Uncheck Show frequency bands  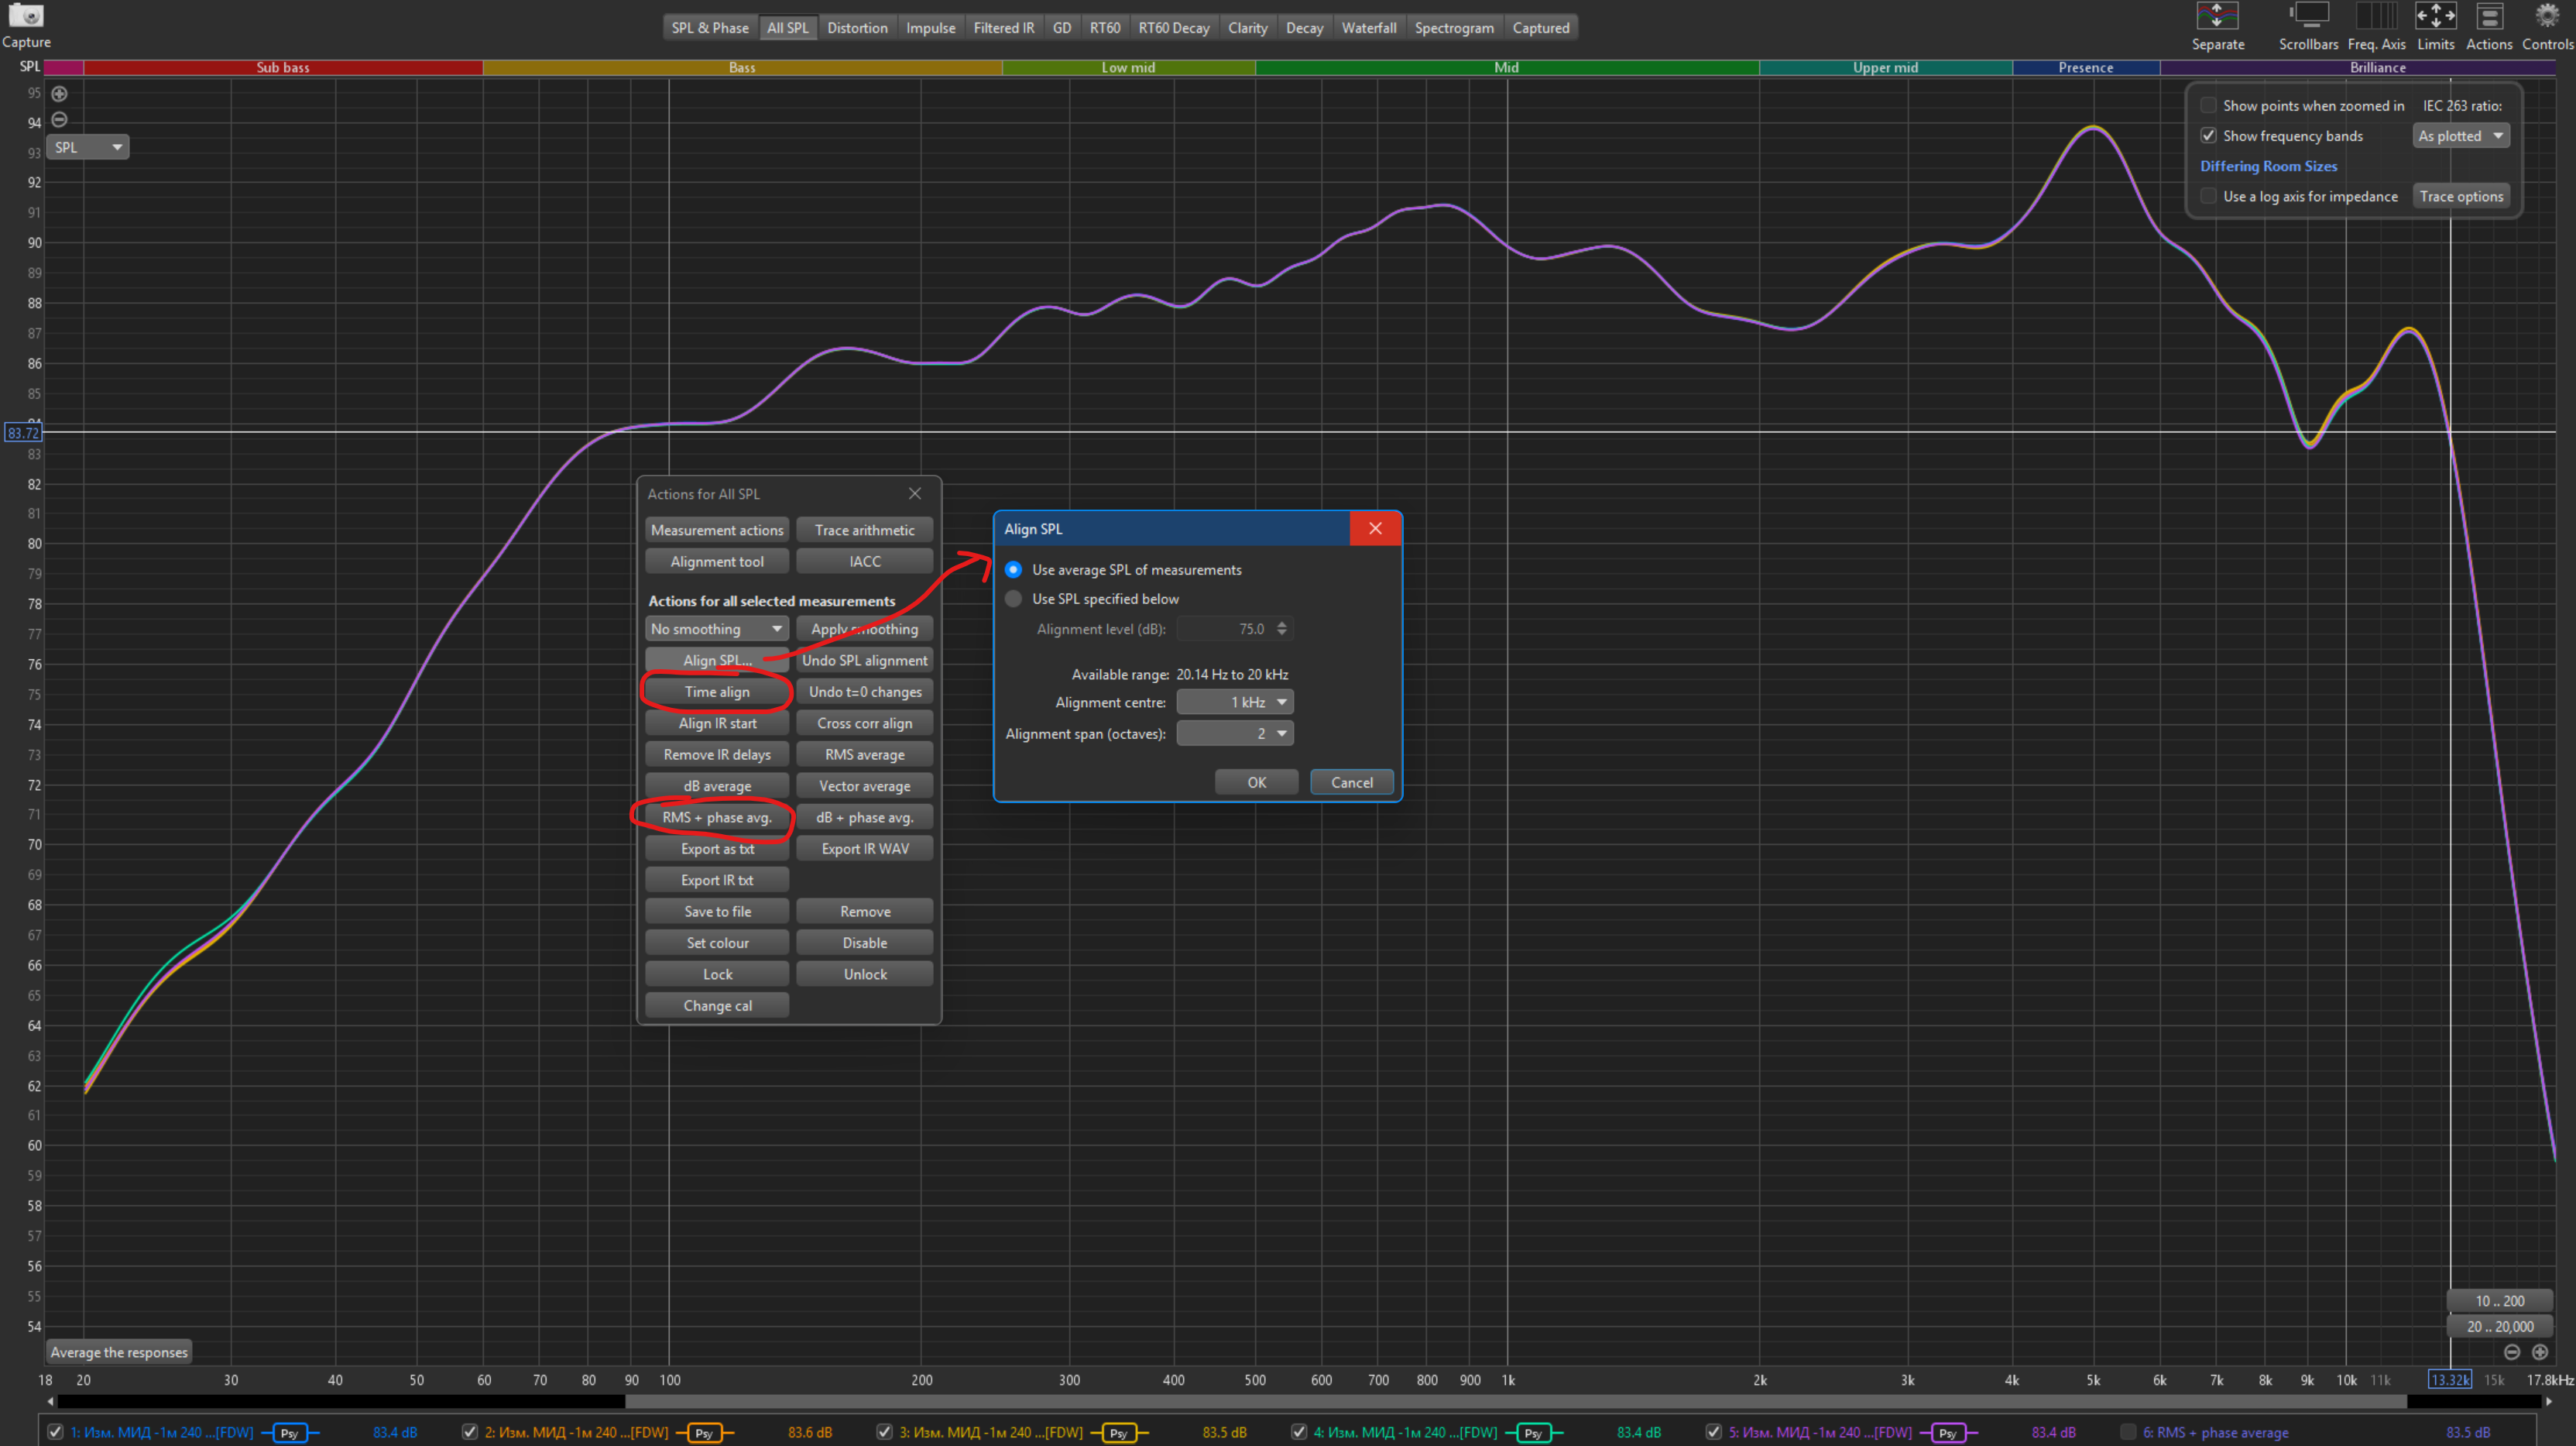2209,136
